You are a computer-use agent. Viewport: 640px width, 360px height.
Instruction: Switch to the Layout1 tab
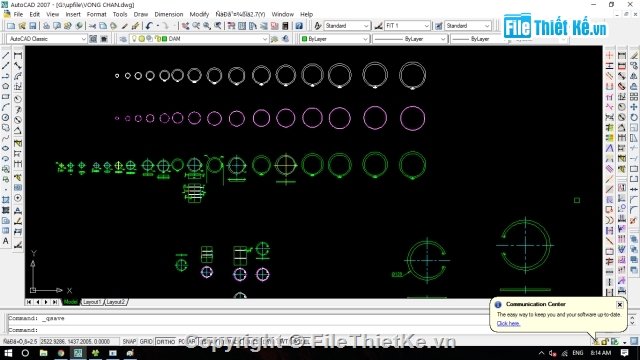[92, 302]
